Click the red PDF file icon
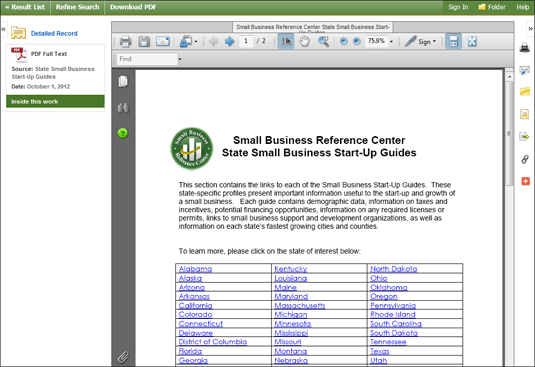 click(x=19, y=55)
